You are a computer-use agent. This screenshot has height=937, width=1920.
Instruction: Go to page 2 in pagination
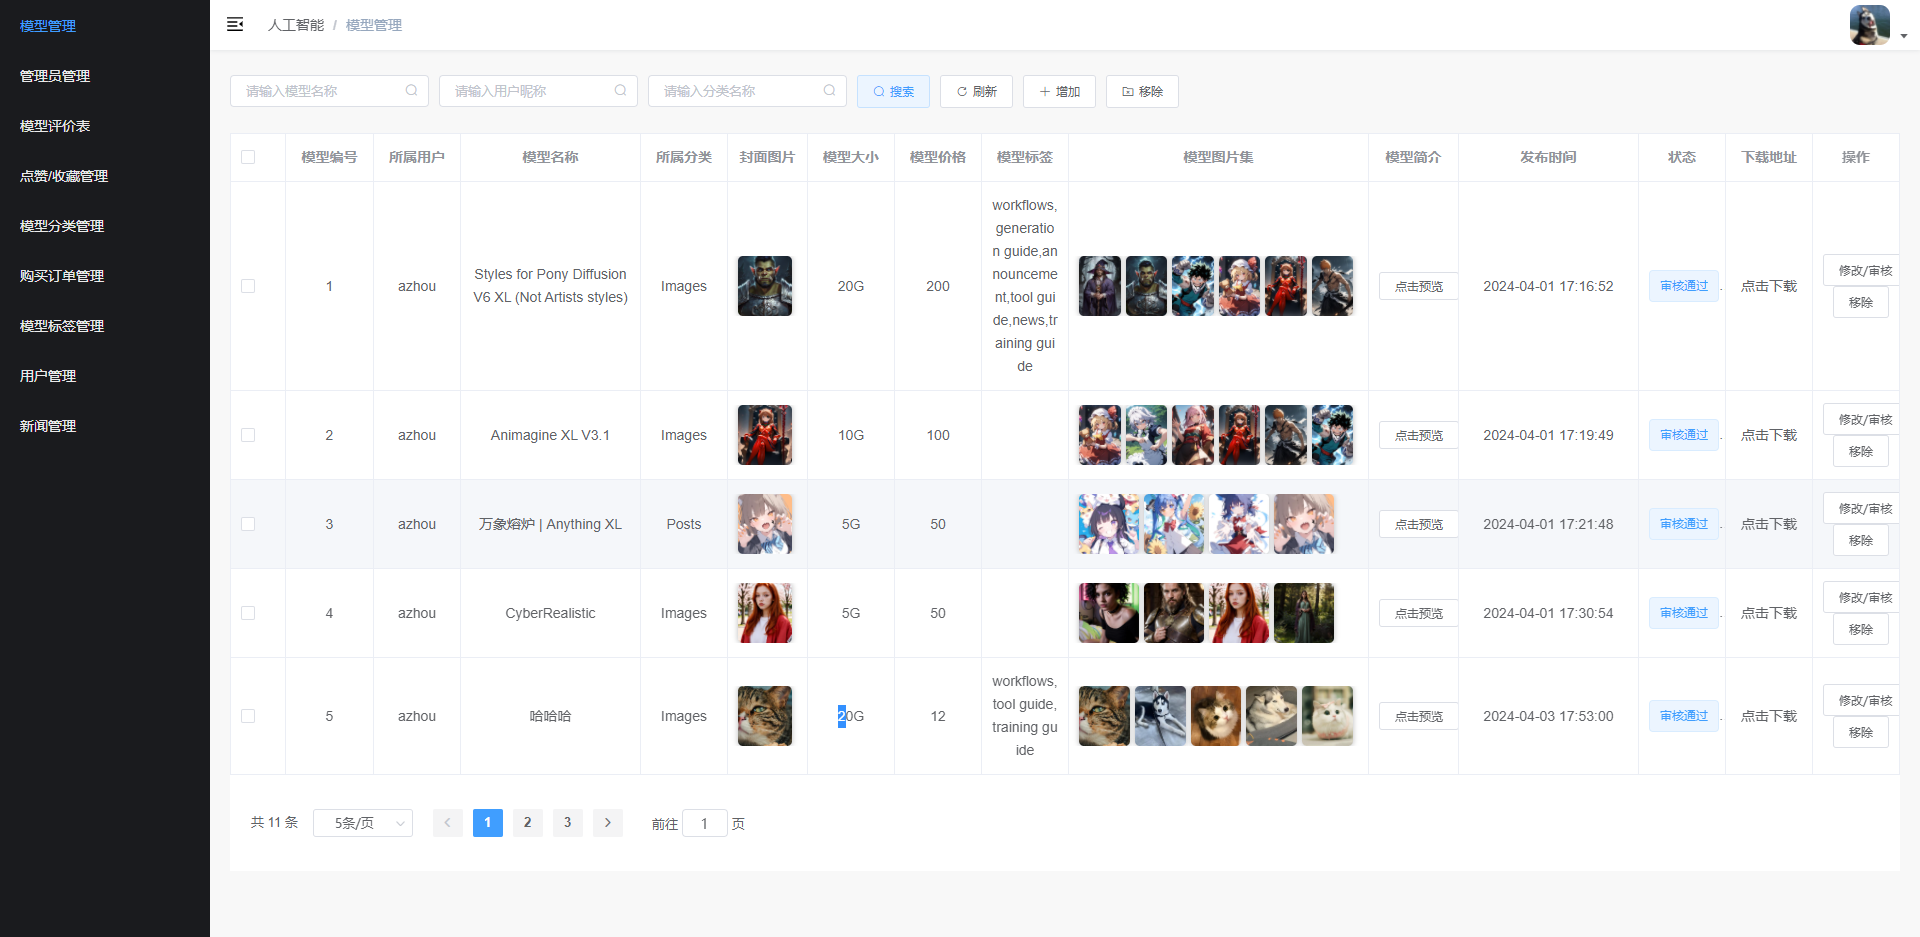pyautogui.click(x=527, y=823)
